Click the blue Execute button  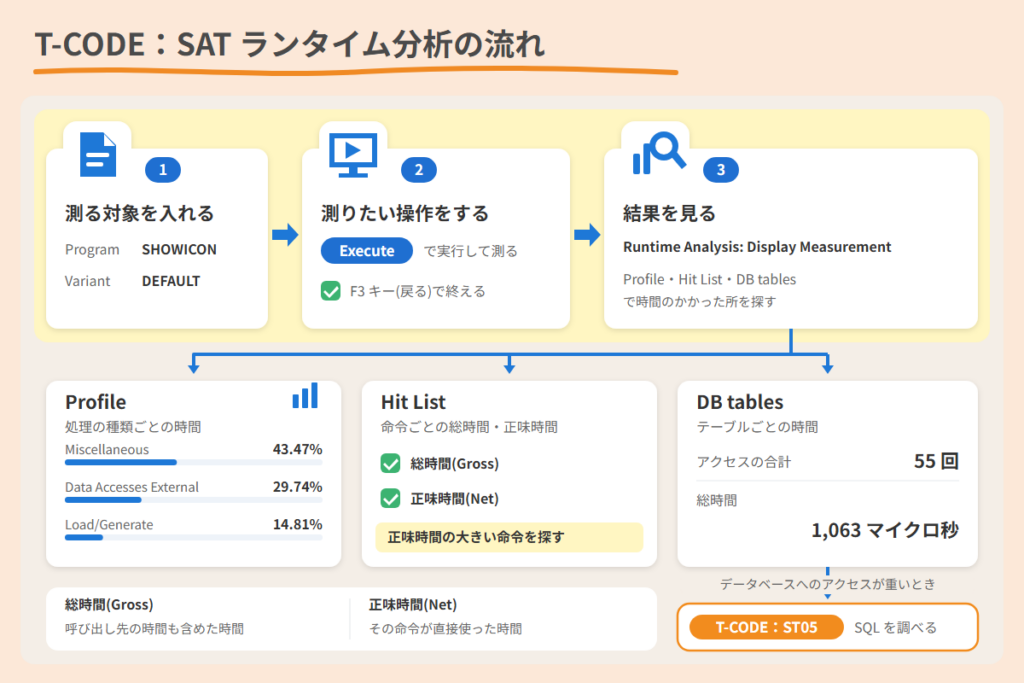coord(366,251)
